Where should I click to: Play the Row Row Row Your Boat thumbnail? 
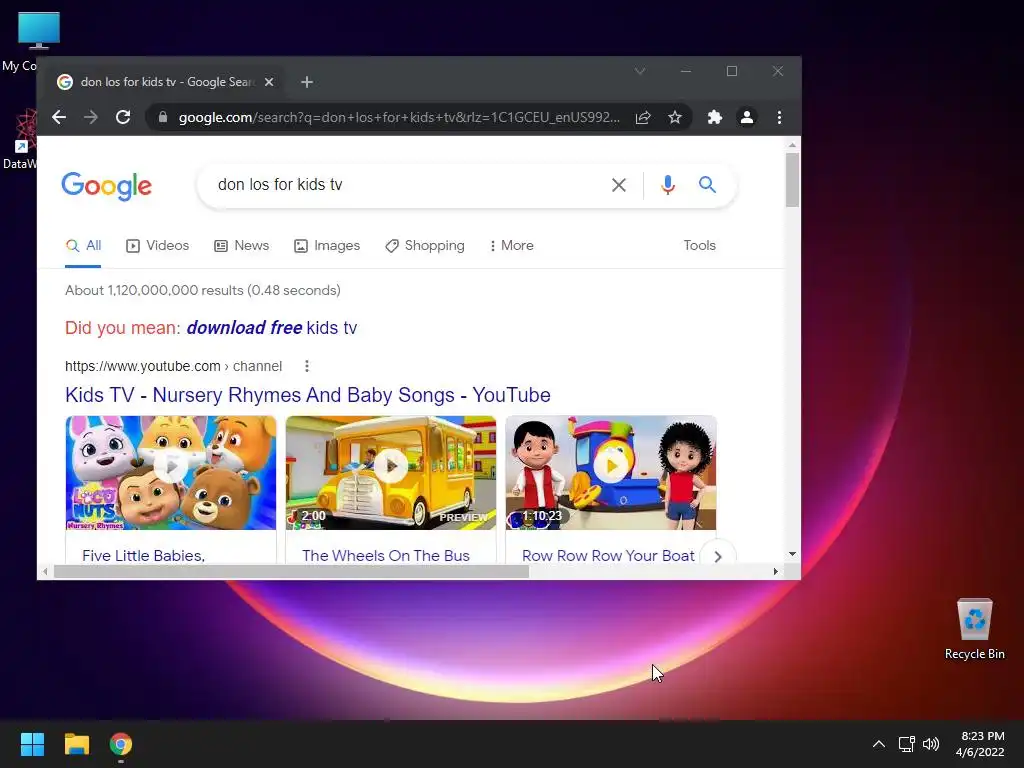(611, 473)
